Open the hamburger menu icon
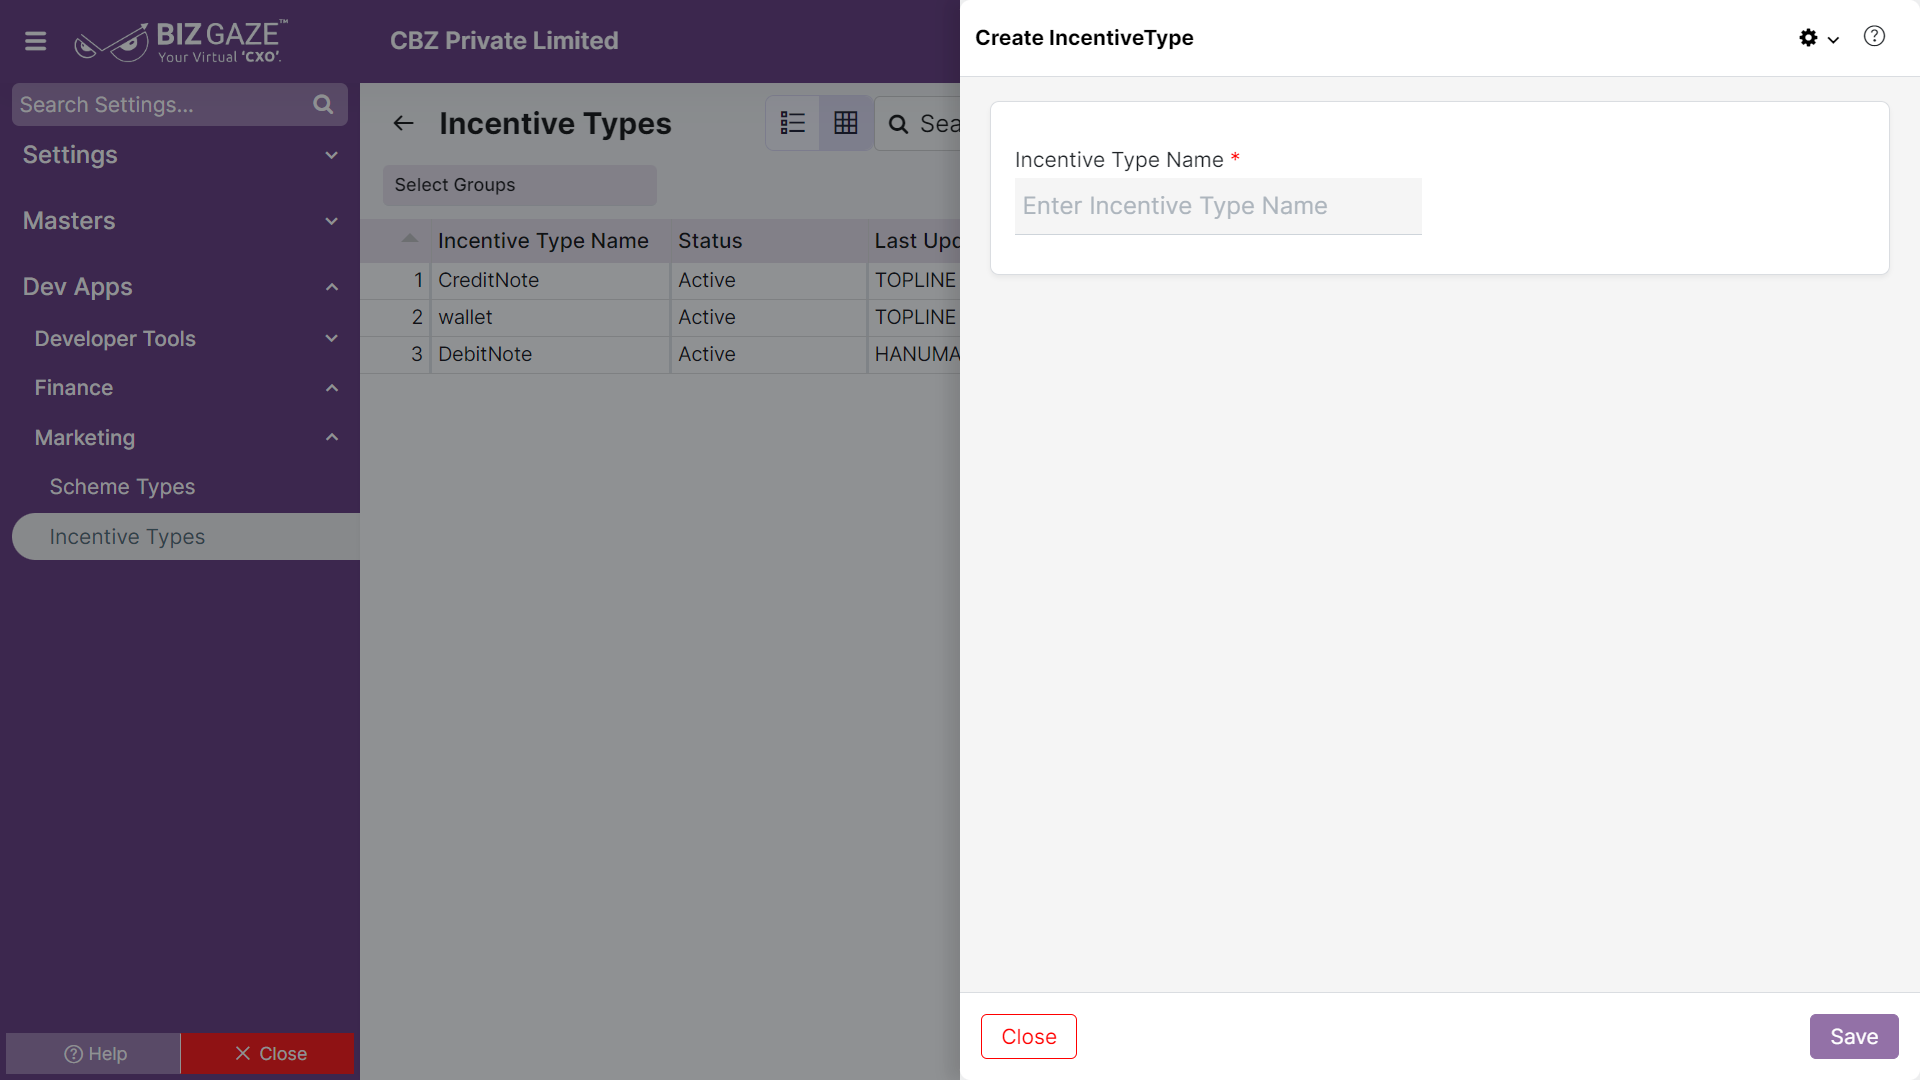The image size is (1920, 1080). coord(36,41)
